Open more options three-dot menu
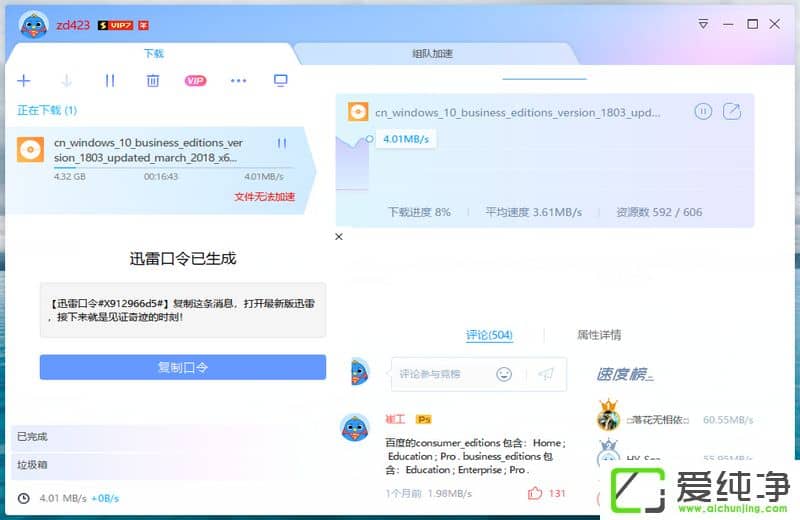Viewport: 800px width, 520px height. pos(238,81)
